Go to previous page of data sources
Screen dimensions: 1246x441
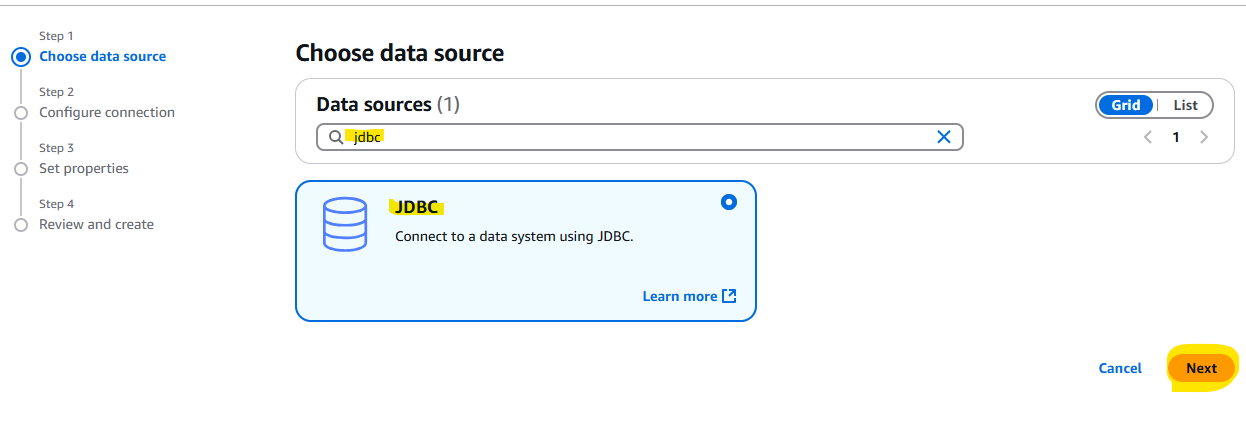[x=1148, y=137]
